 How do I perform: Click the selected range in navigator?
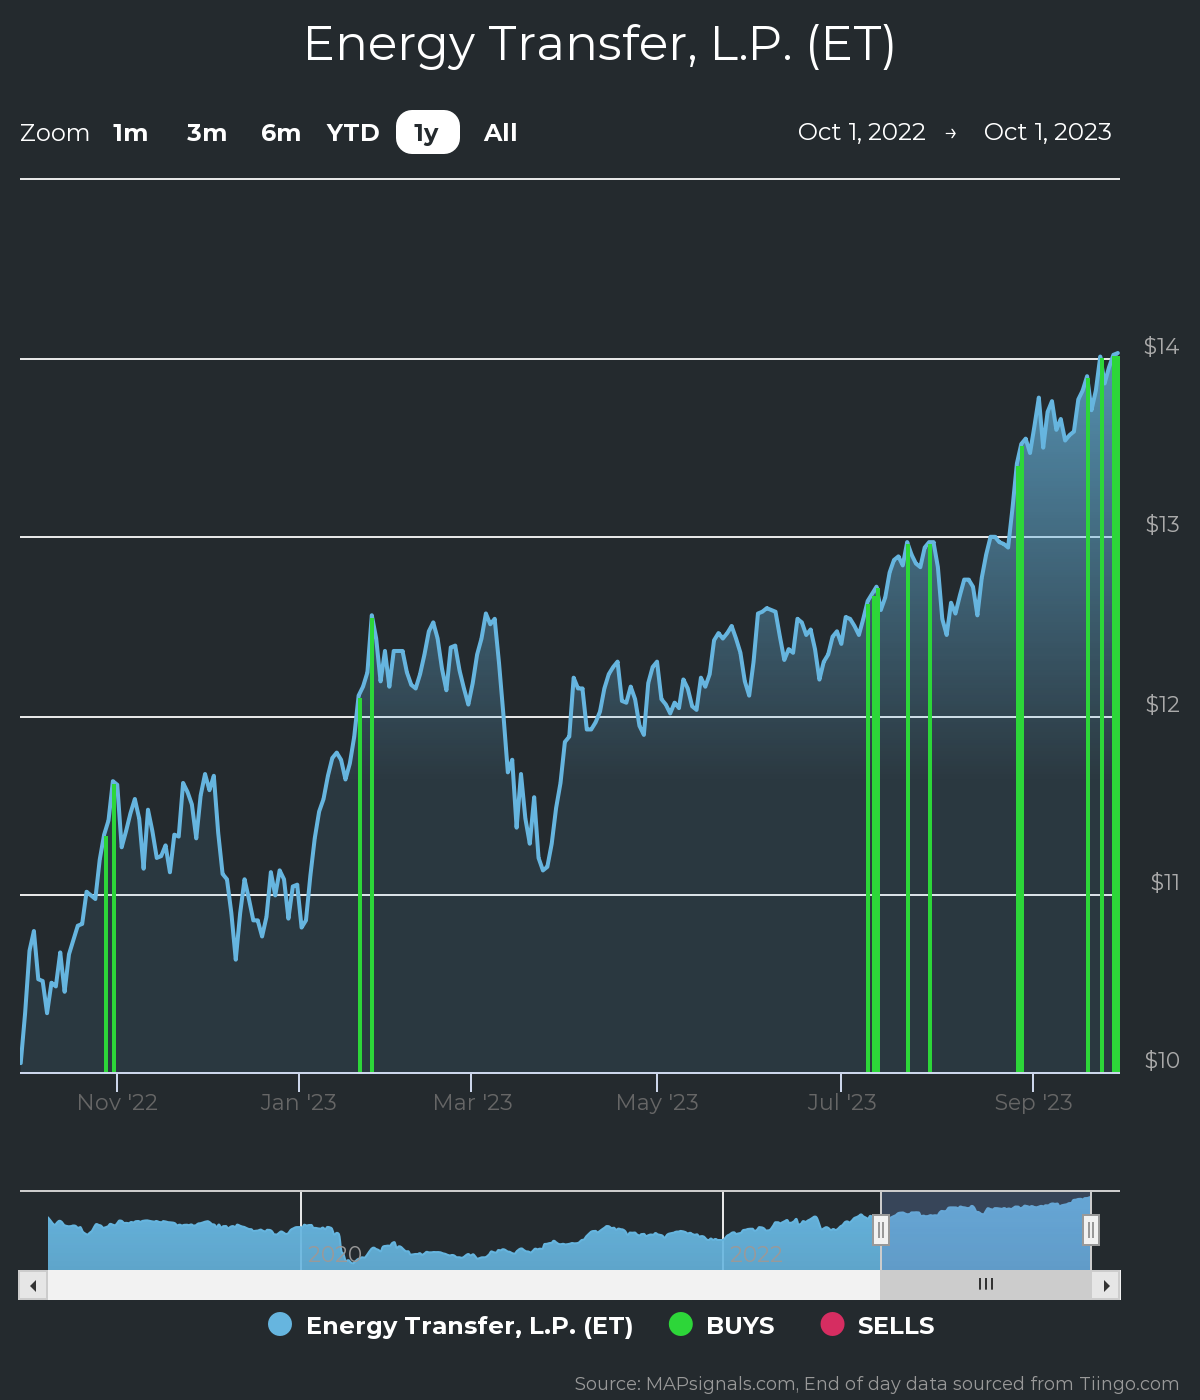[x=986, y=1232]
